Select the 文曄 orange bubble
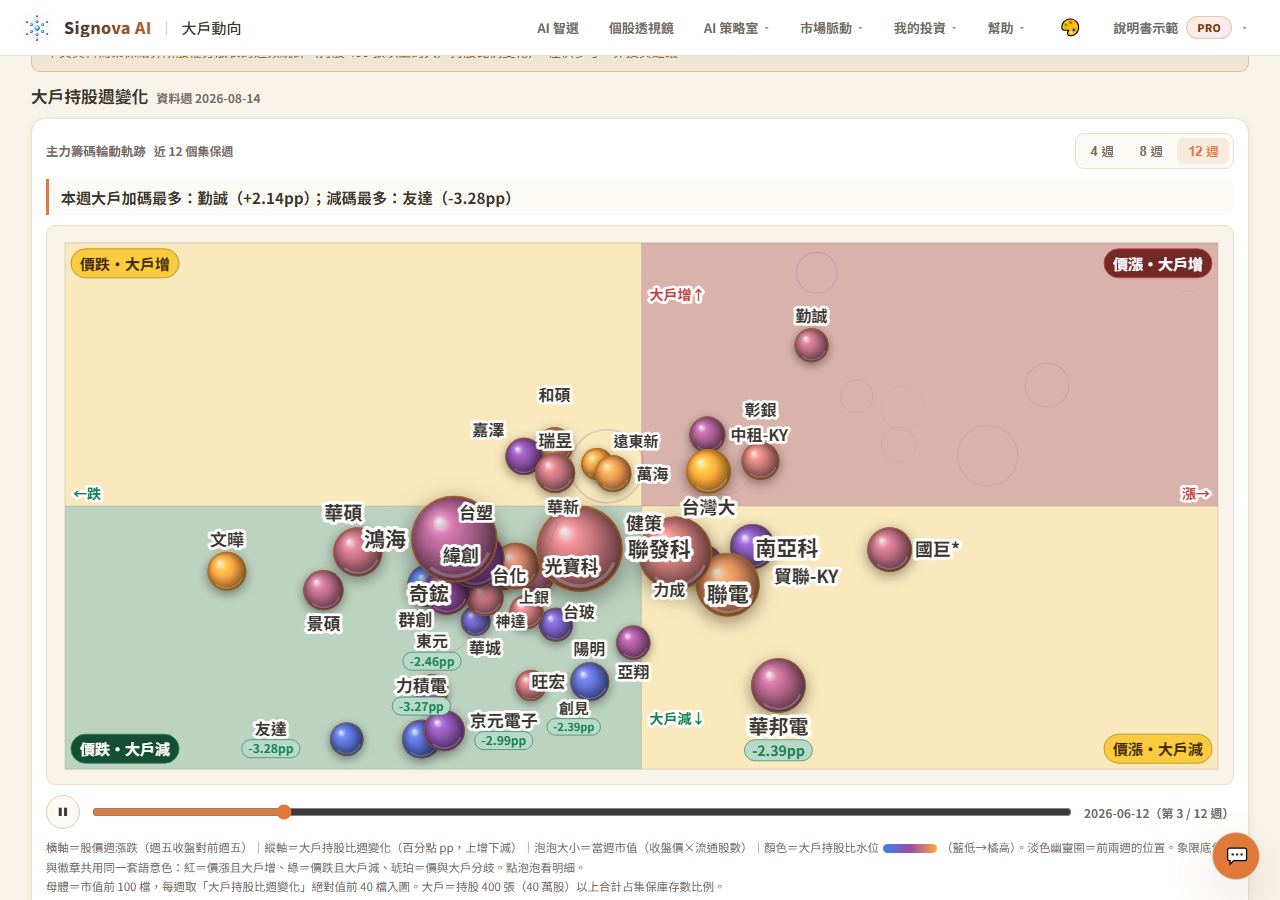The image size is (1280, 900). click(227, 571)
